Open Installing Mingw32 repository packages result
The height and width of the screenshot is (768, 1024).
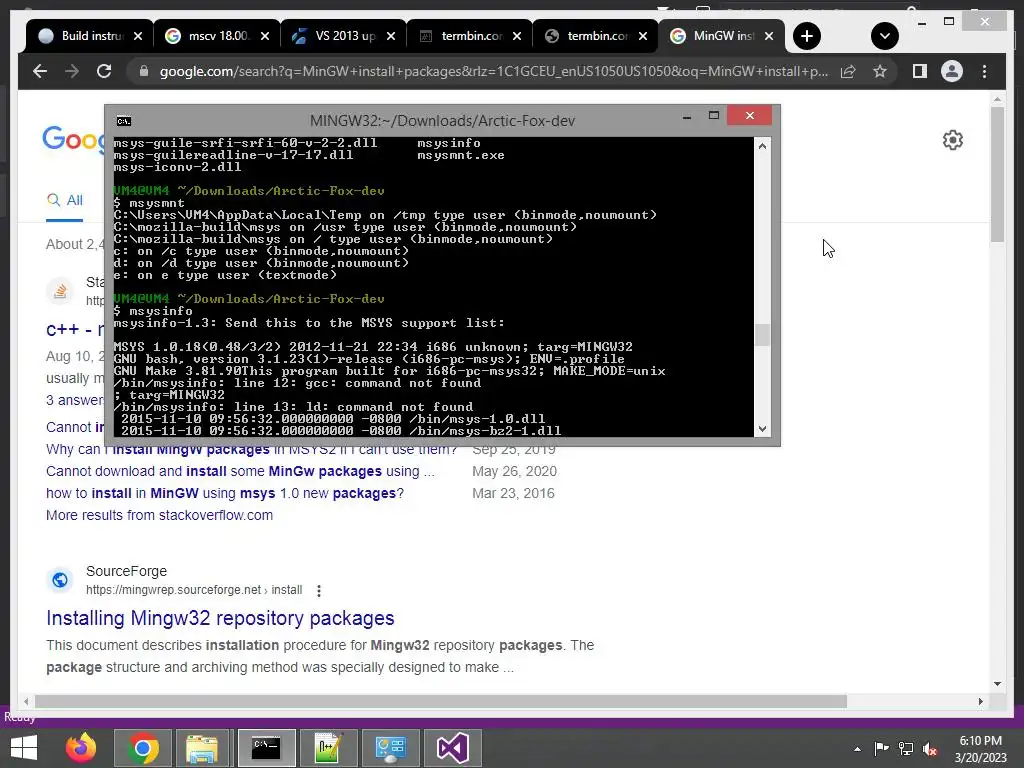click(220, 618)
